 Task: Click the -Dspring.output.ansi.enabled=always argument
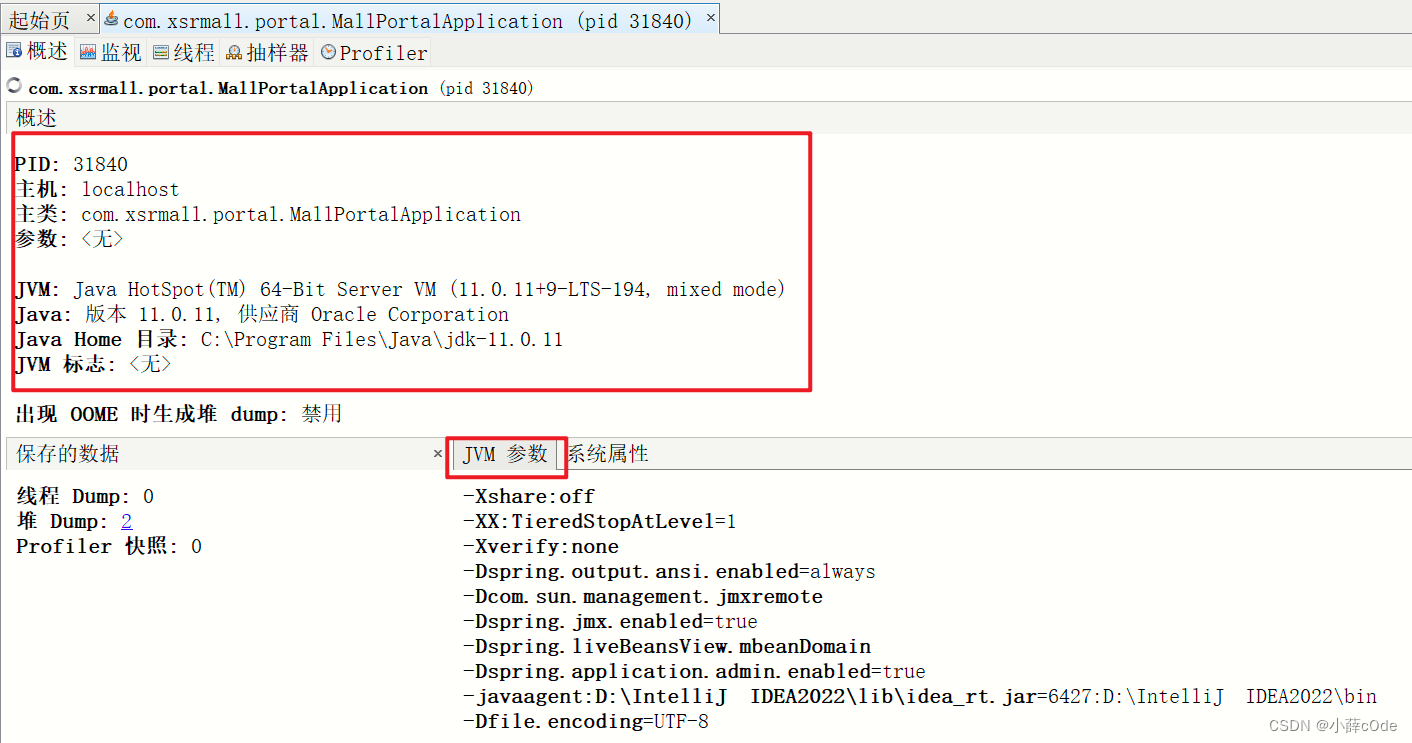coord(669,571)
